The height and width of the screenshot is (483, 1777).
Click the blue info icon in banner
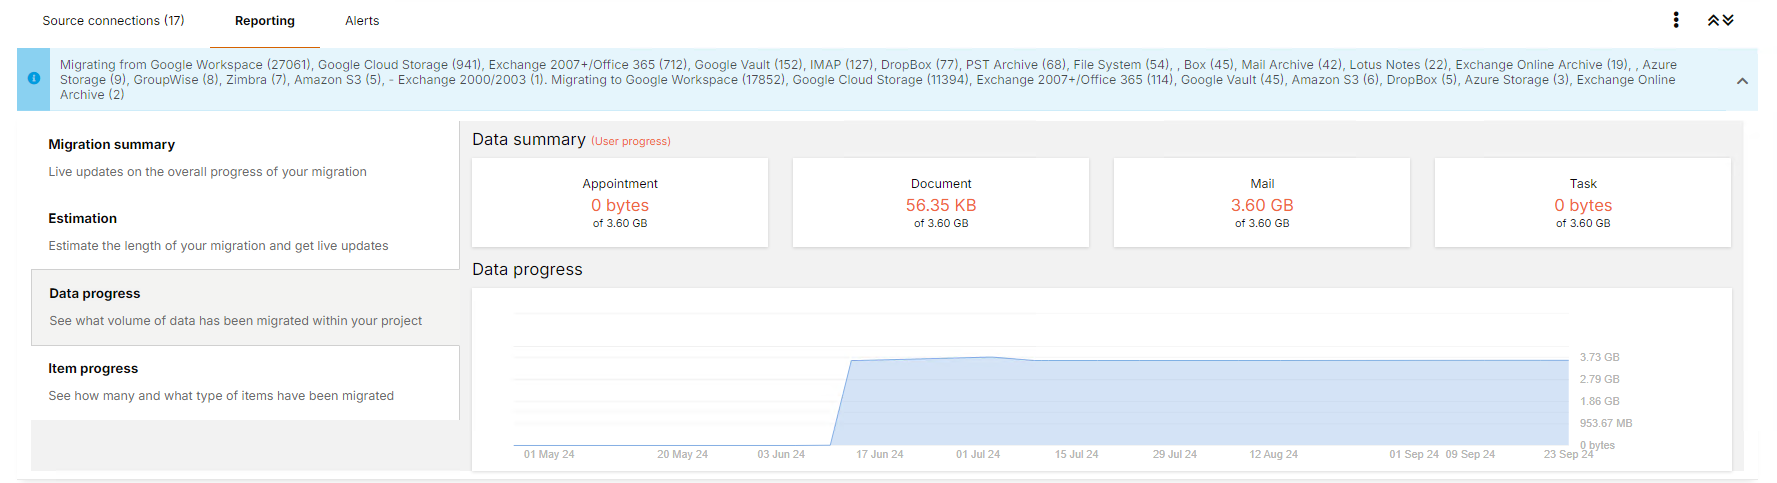pyautogui.click(x=34, y=78)
